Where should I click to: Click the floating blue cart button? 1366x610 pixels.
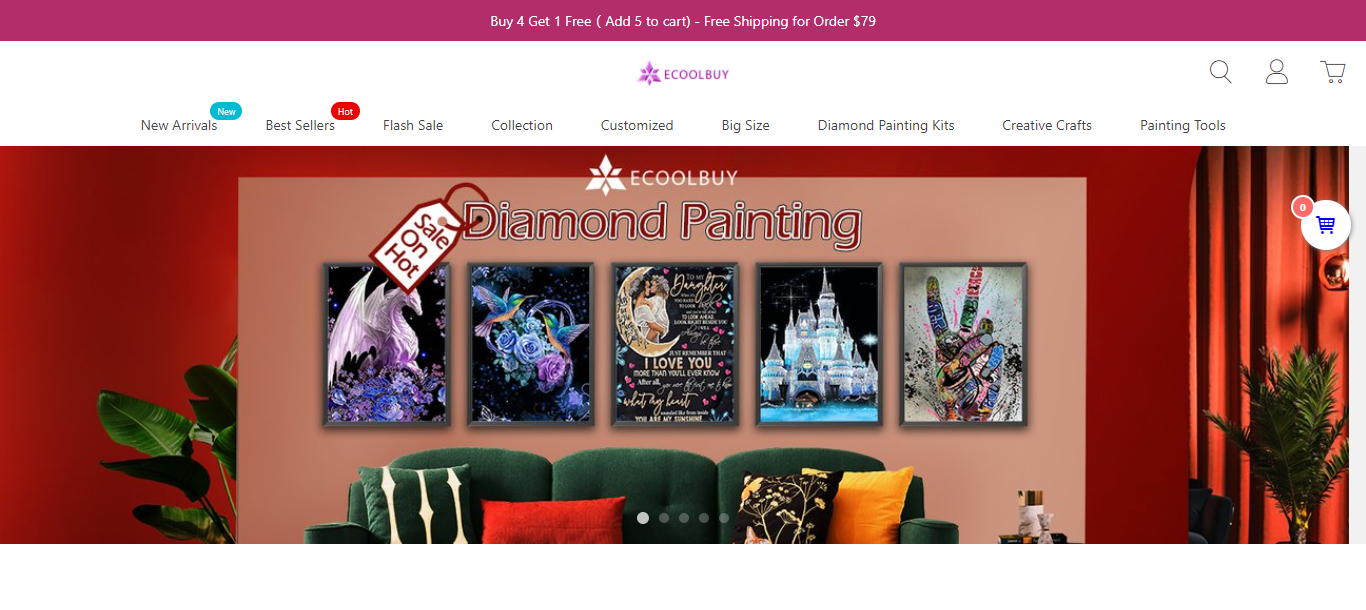click(x=1326, y=225)
